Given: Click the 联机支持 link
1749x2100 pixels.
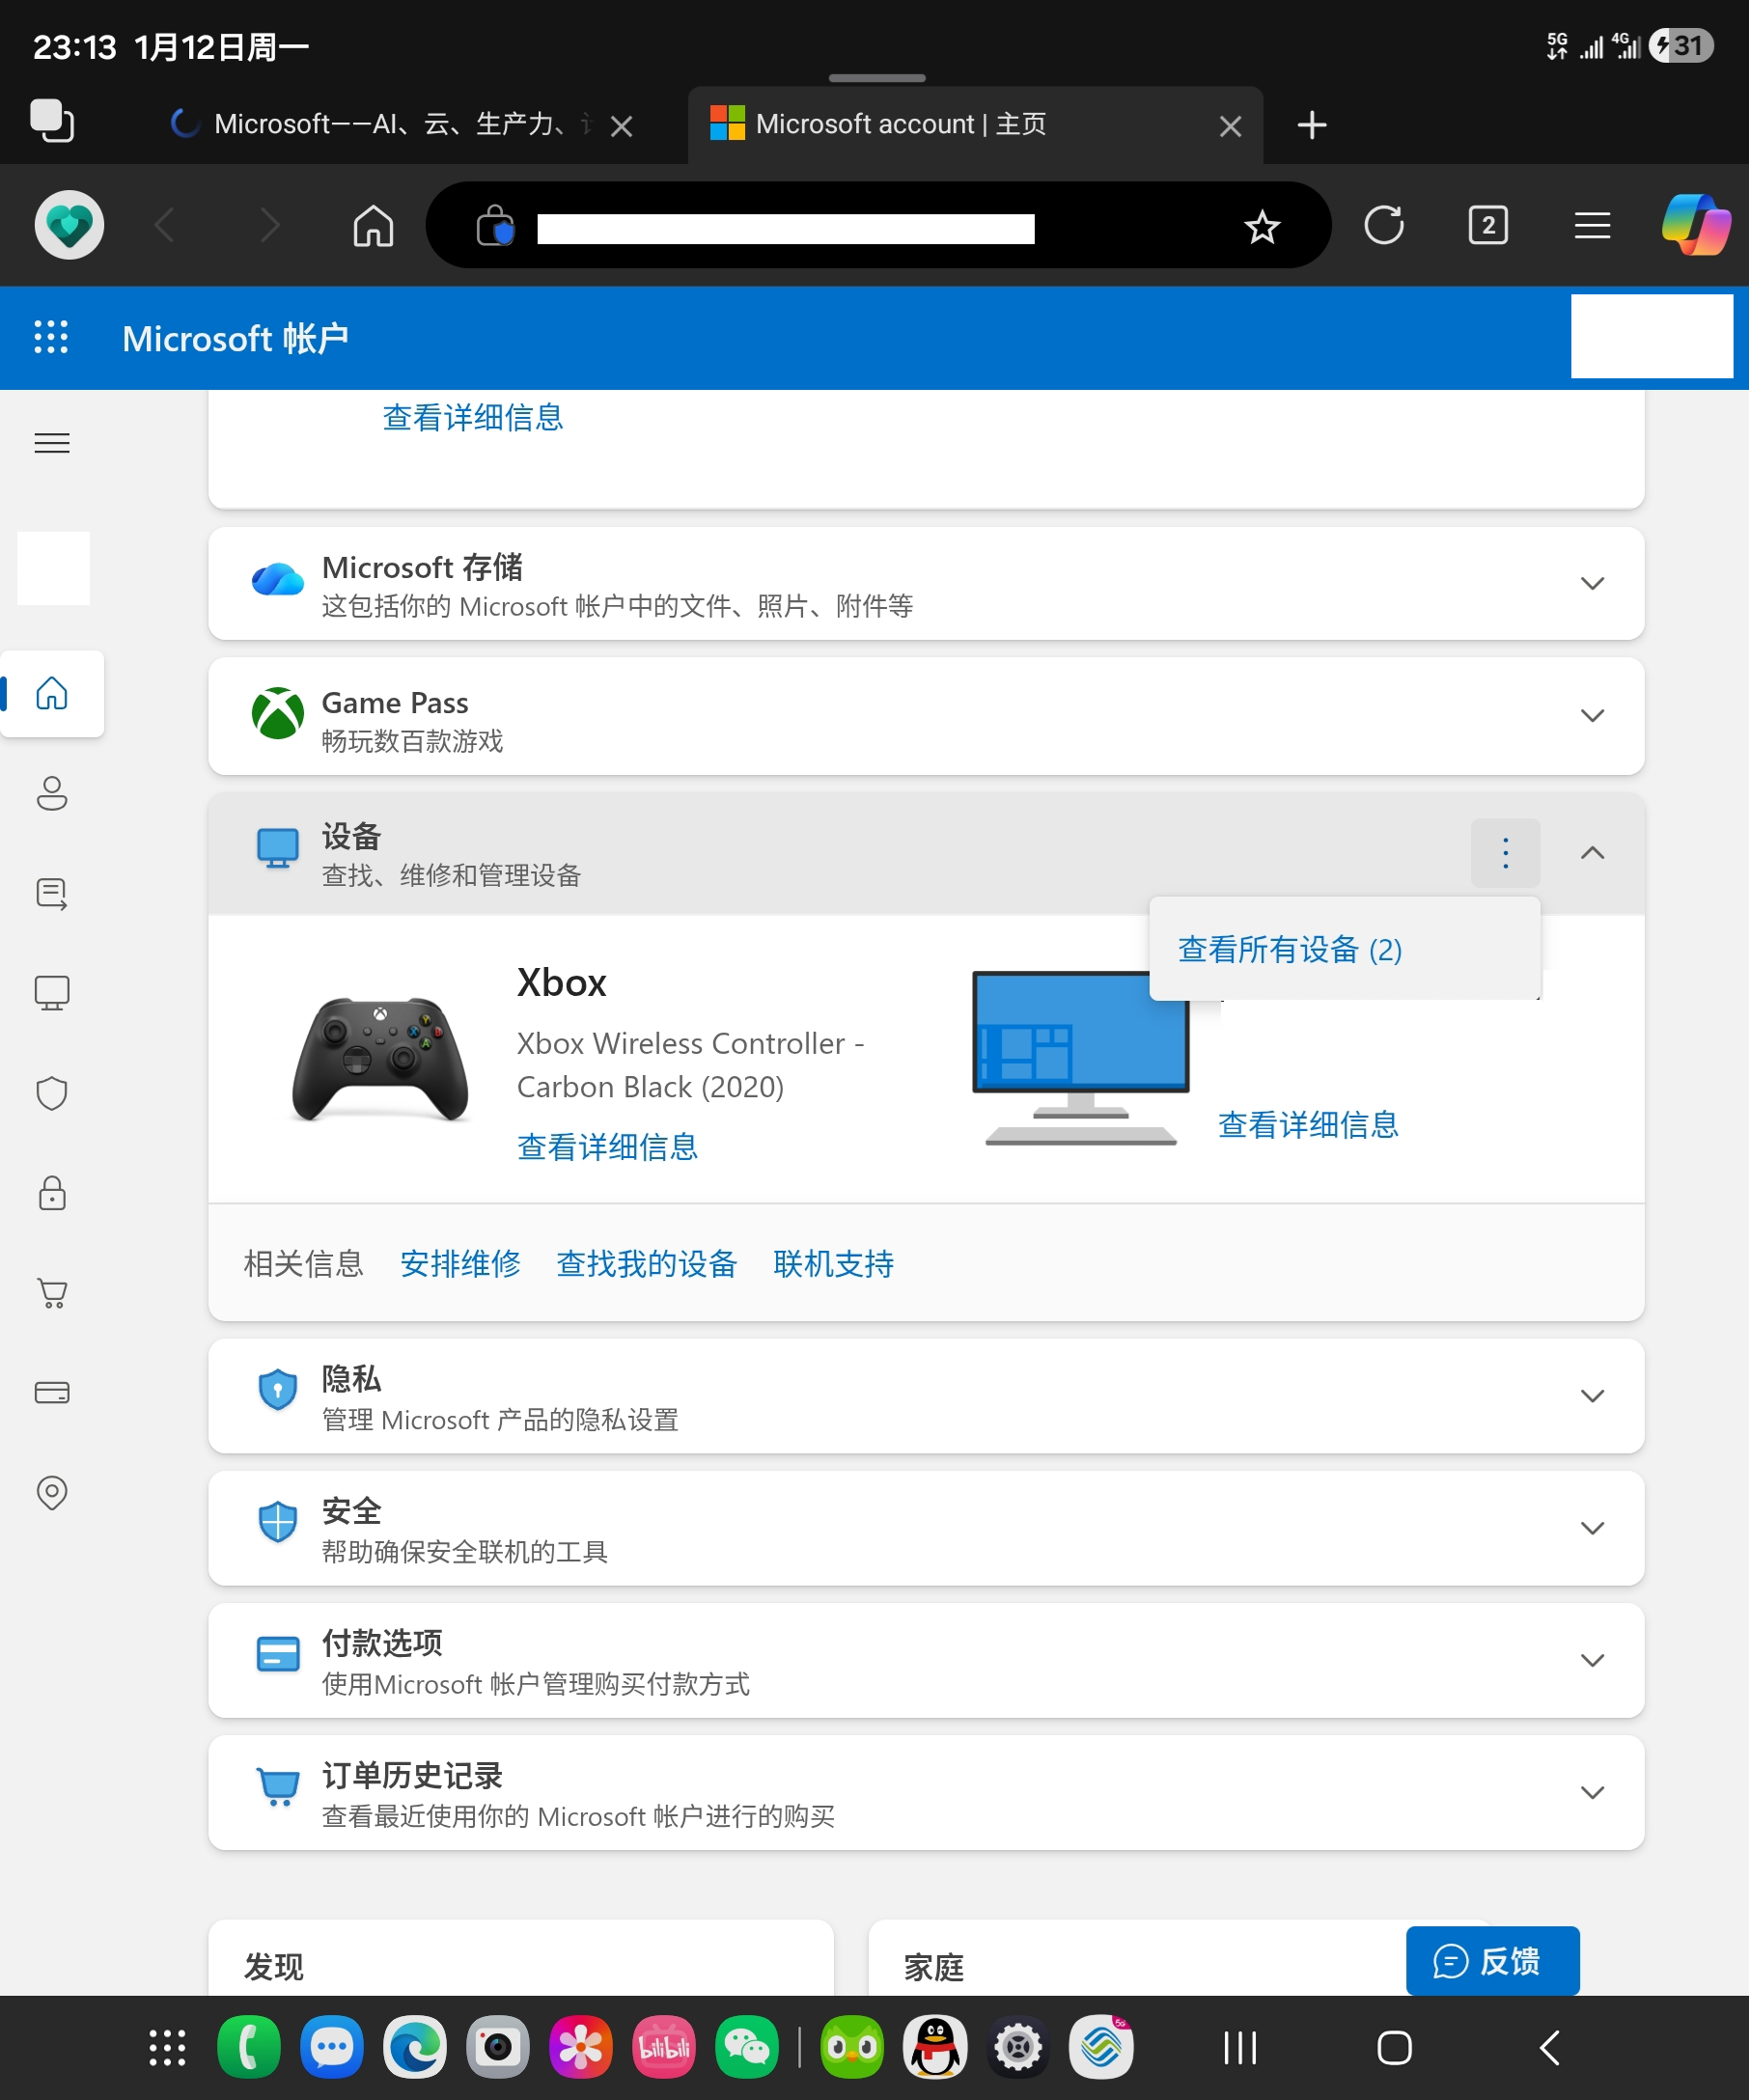Looking at the screenshot, I should click(833, 1264).
